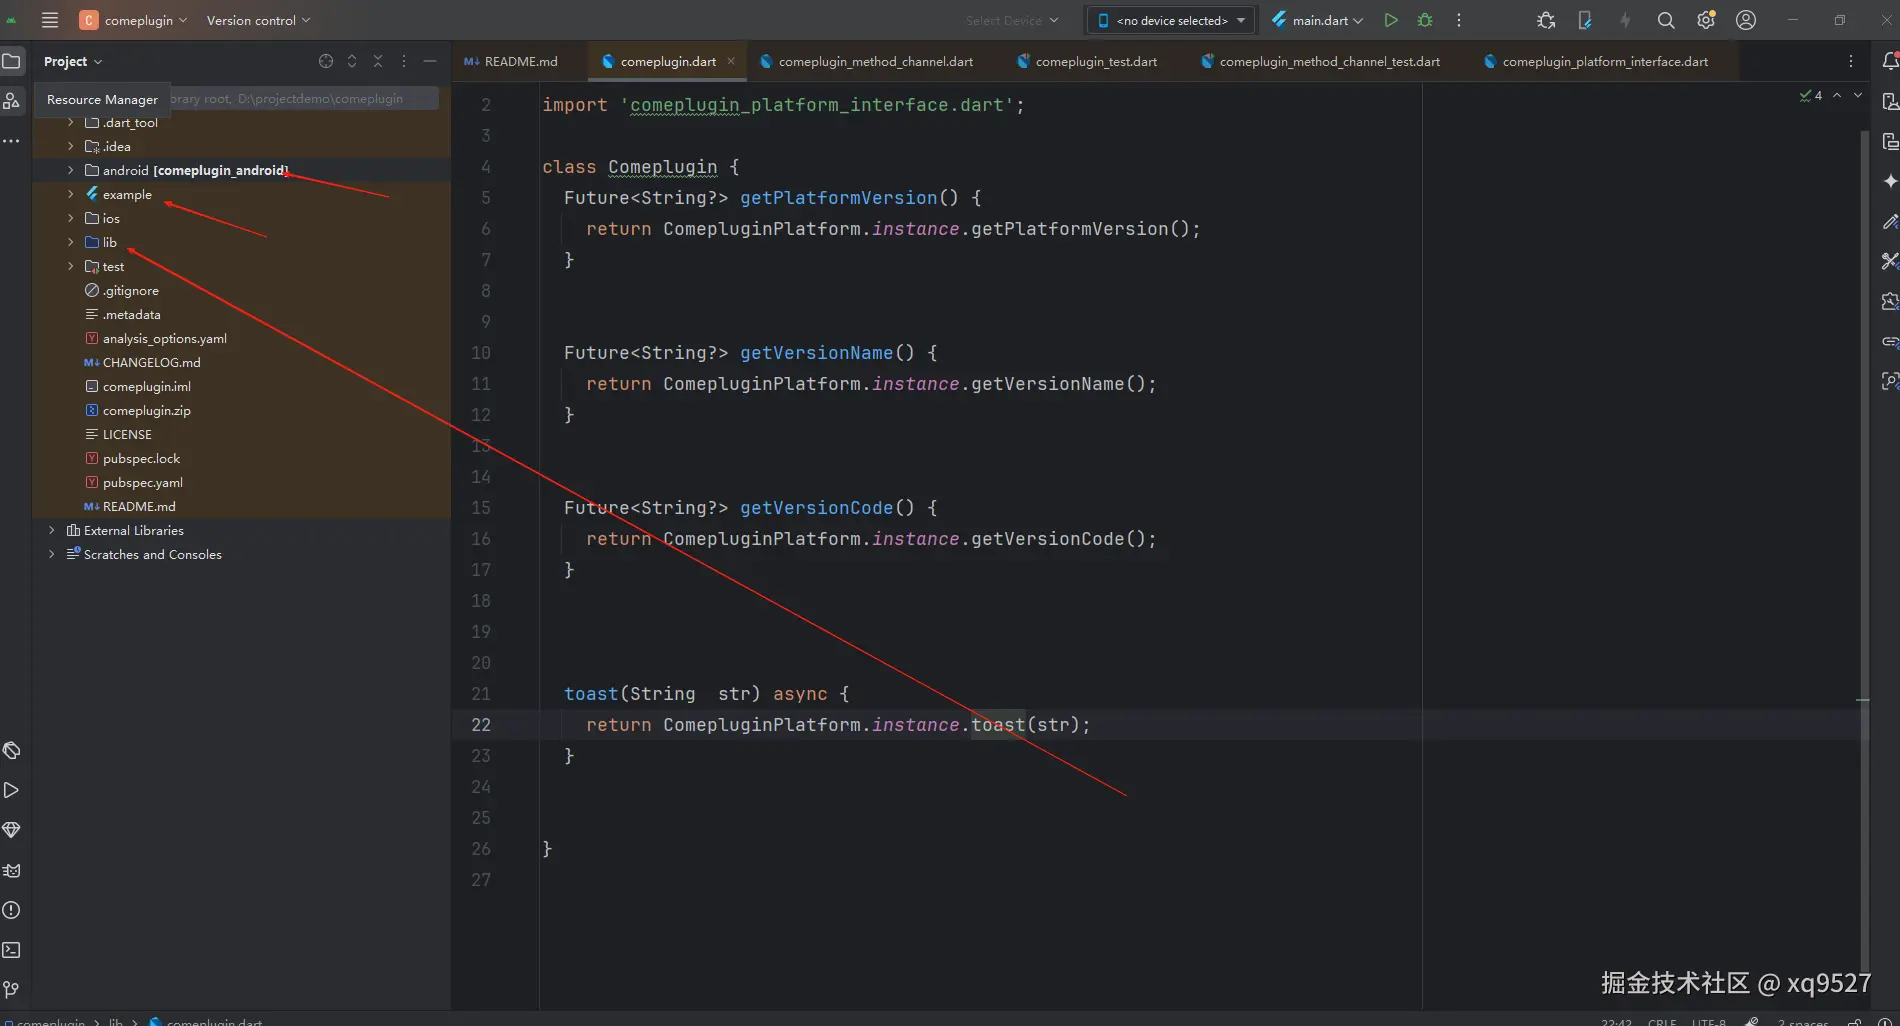Open the gem-shaped tool window

pos(12,830)
